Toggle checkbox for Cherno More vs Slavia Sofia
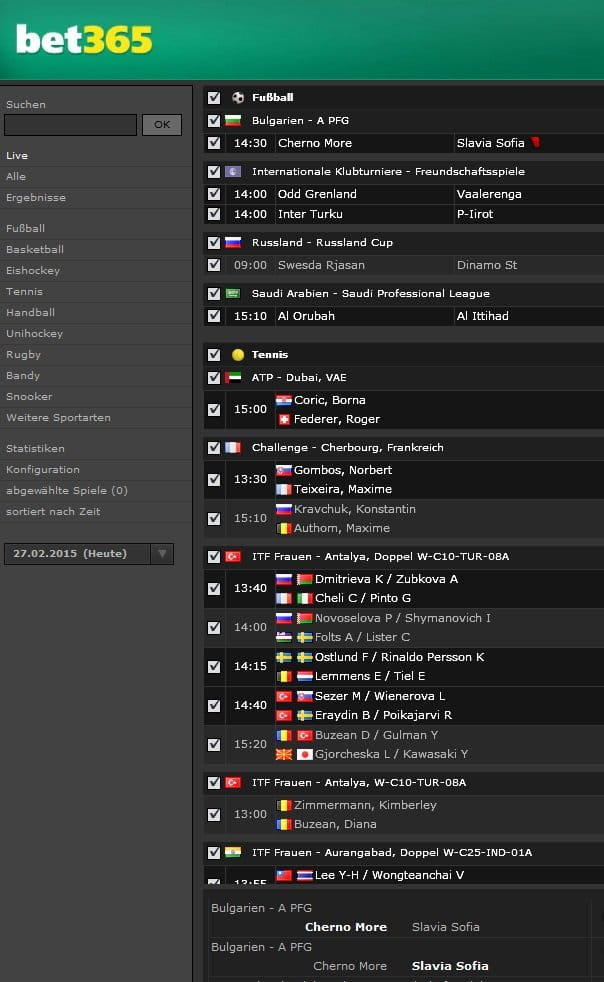Viewport: 604px width, 982px height. pyautogui.click(x=214, y=143)
